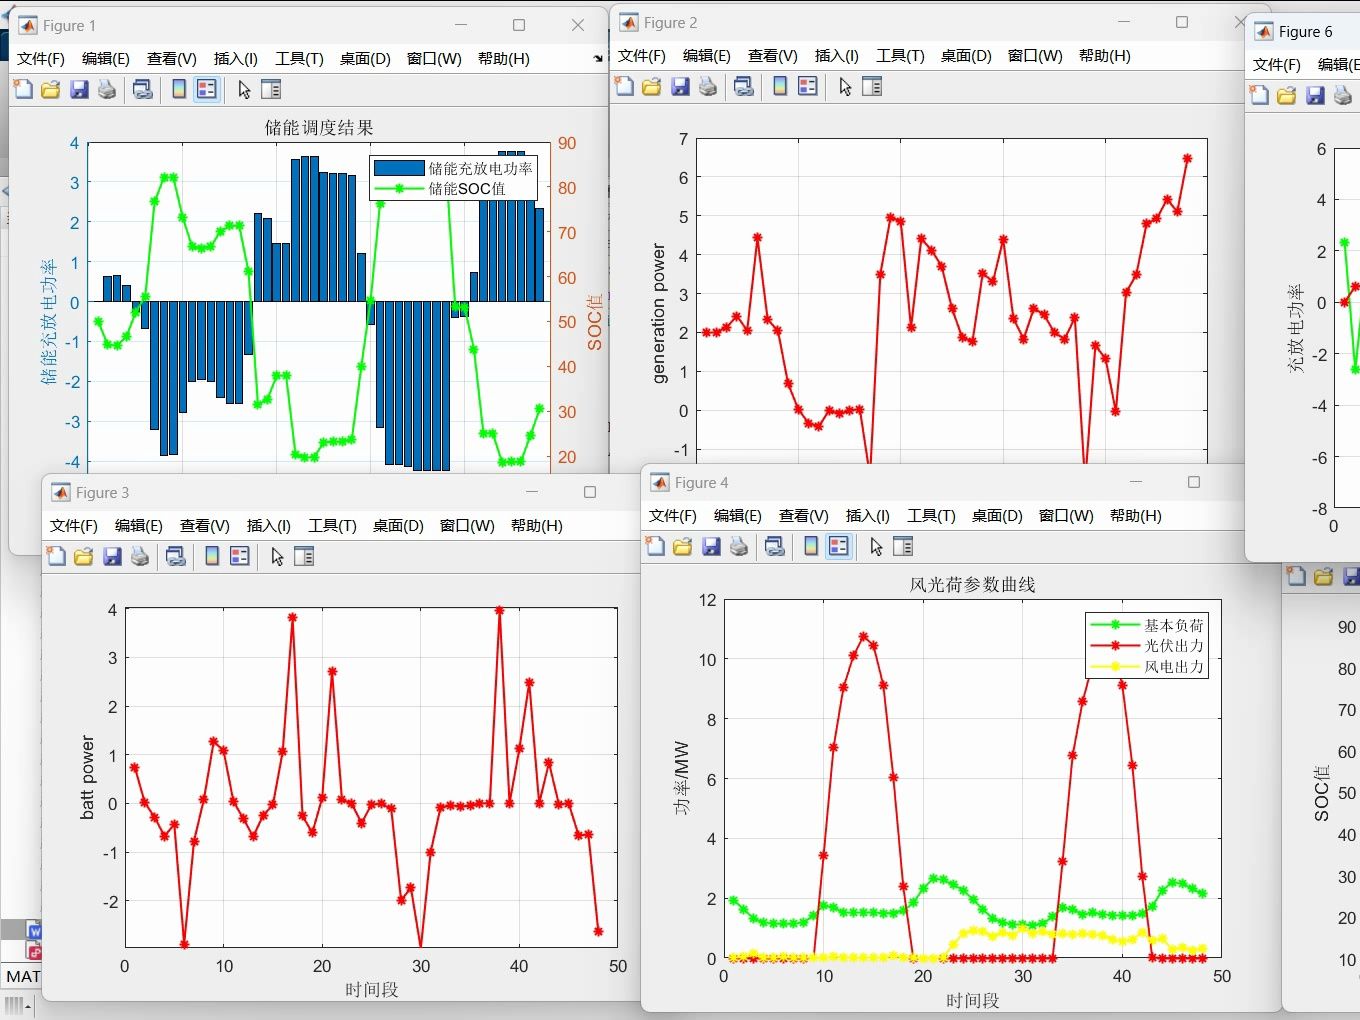Open 查看(V) menu in Figure 2
1360x1020 pixels.
[x=773, y=55]
